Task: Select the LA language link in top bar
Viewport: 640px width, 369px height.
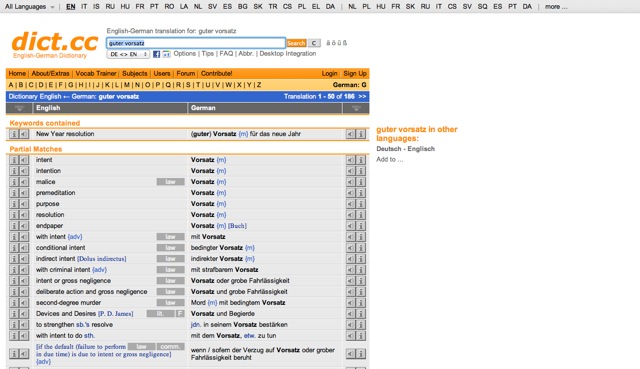Action: [184, 7]
